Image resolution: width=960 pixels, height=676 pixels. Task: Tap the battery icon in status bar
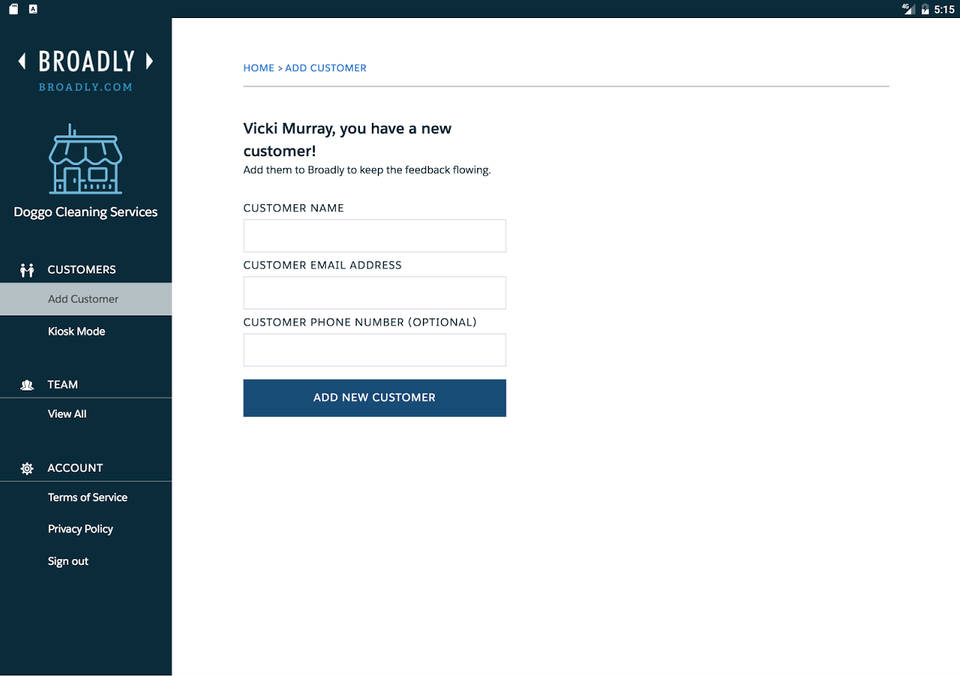925,9
